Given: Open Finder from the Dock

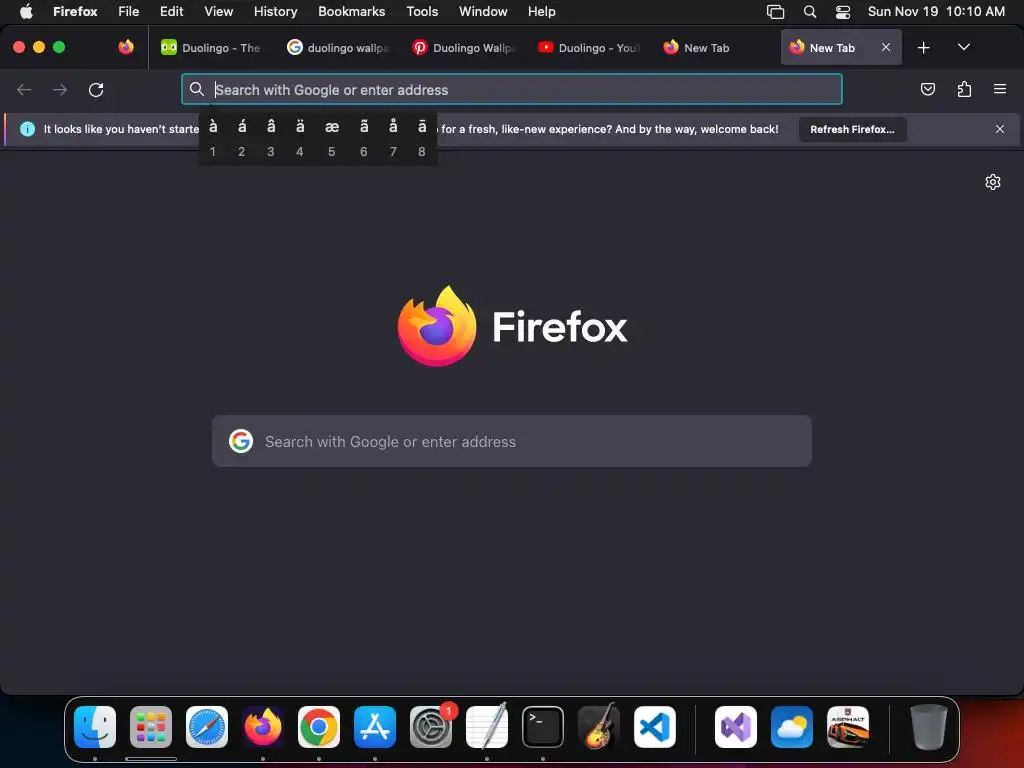Looking at the screenshot, I should coord(95,727).
